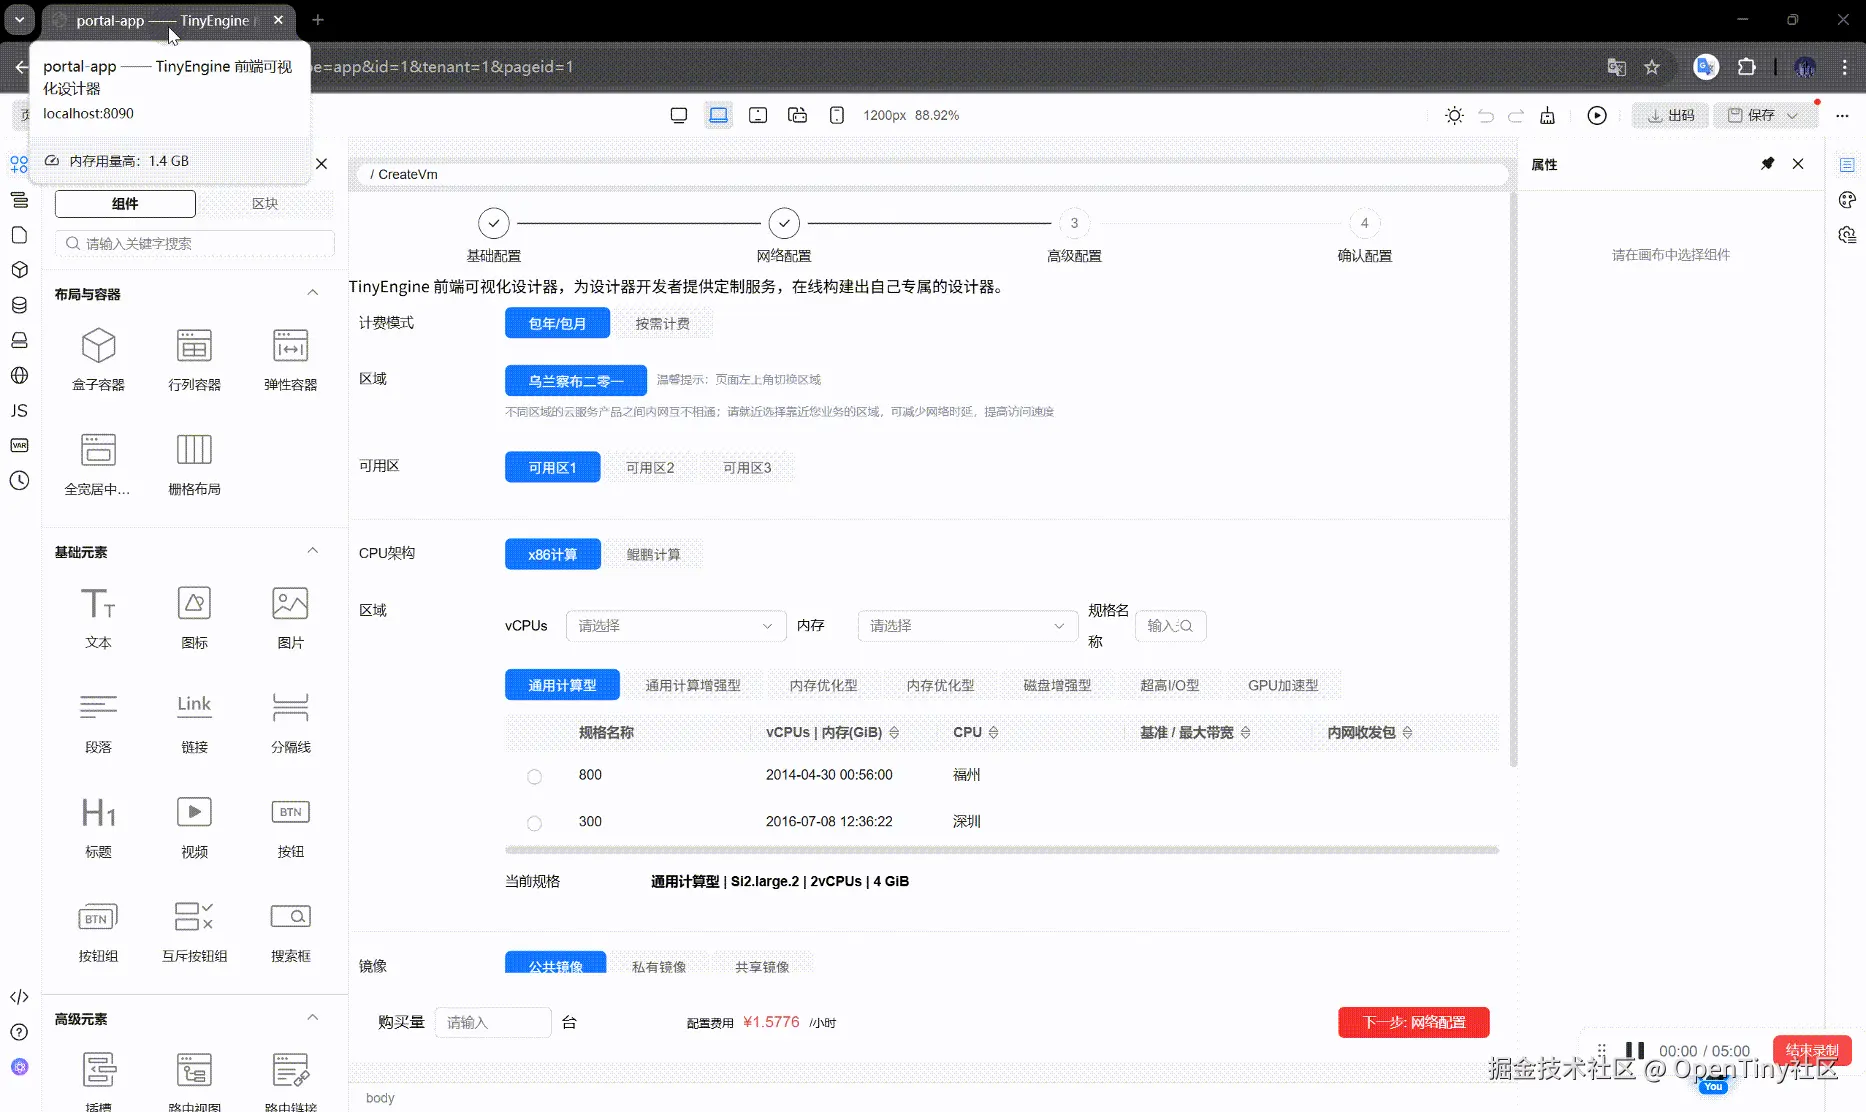Viewport: 1866px width, 1112px height.
Task: Select the GPU加速型 tab
Action: click(1282, 686)
